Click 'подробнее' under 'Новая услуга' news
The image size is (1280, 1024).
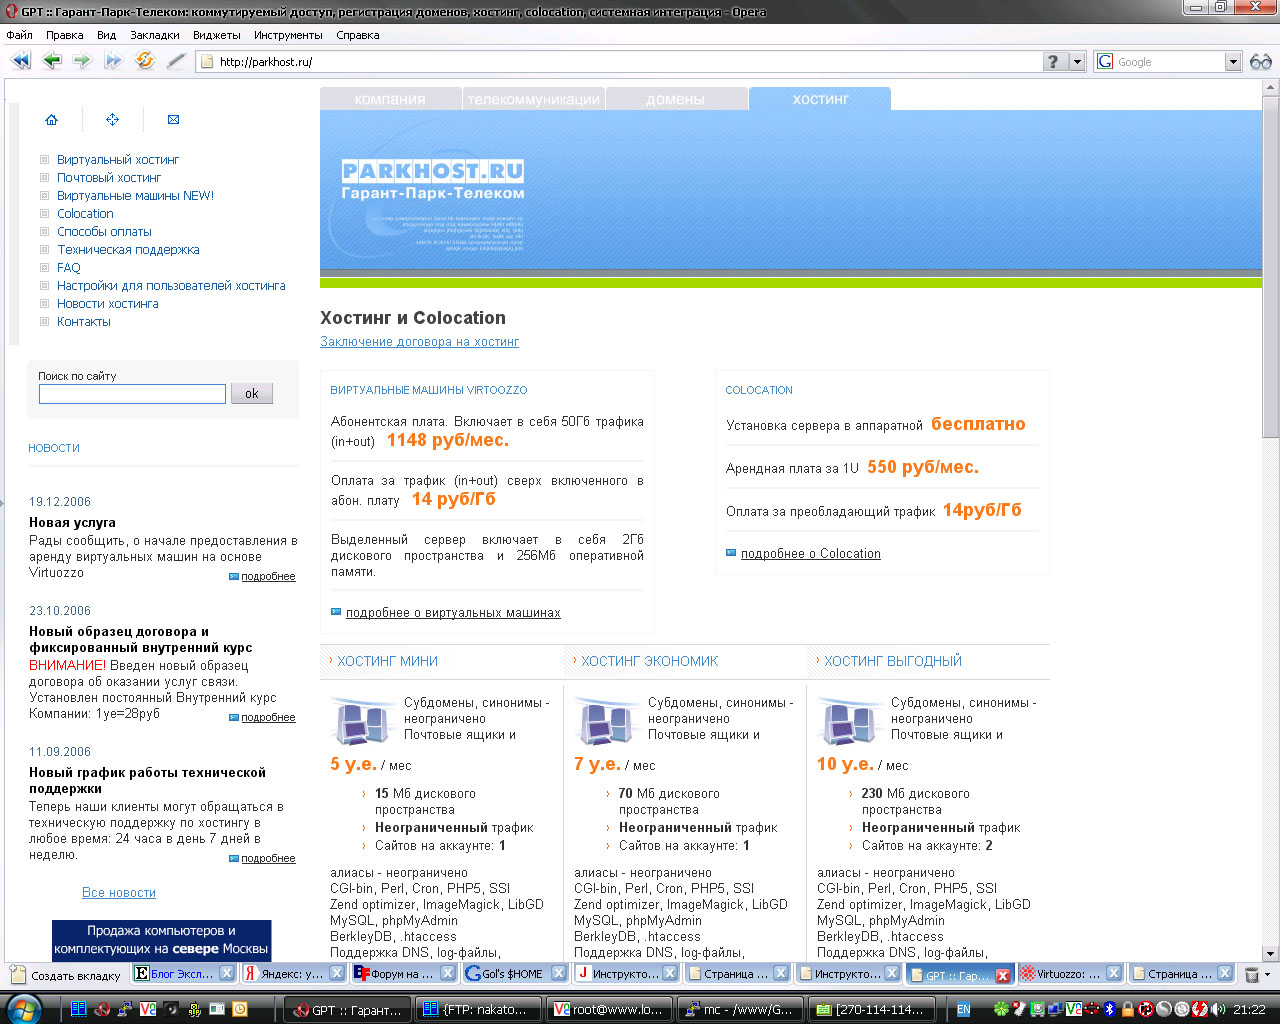pos(268,576)
